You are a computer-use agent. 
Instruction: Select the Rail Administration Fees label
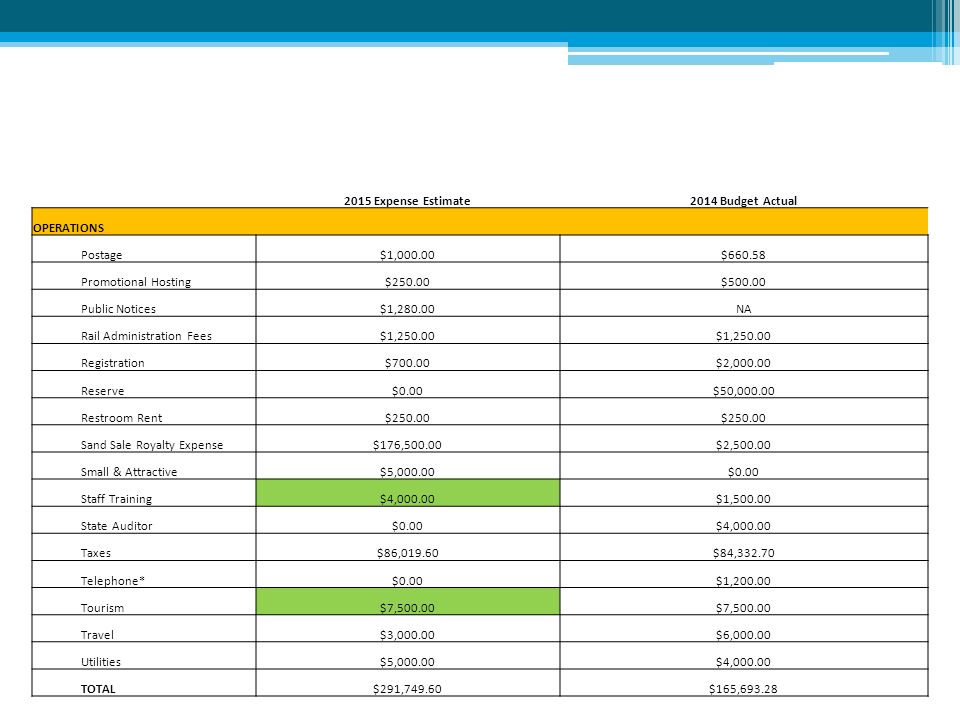[146, 336]
